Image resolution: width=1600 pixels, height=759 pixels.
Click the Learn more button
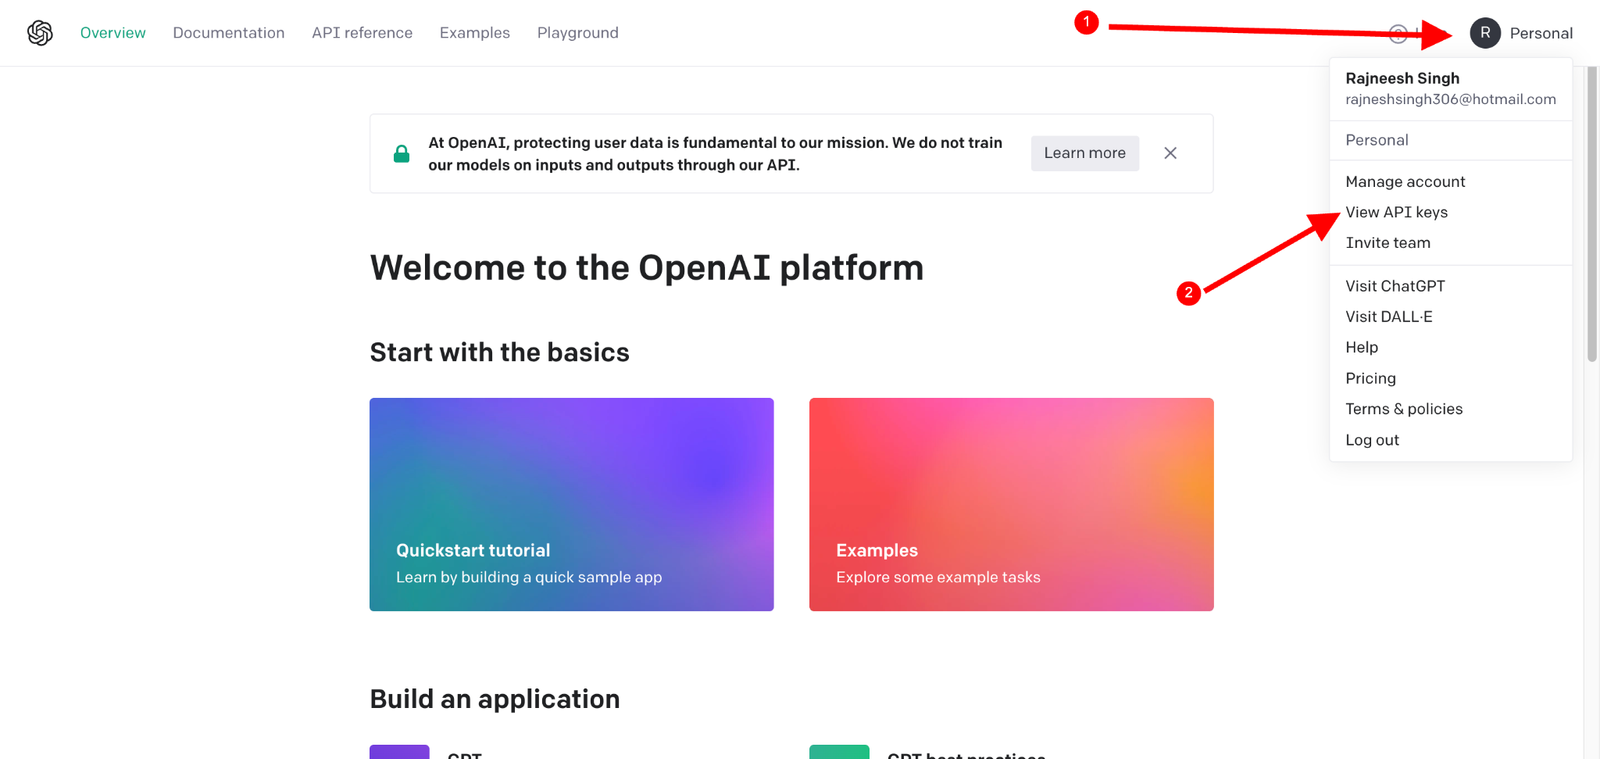(1085, 153)
